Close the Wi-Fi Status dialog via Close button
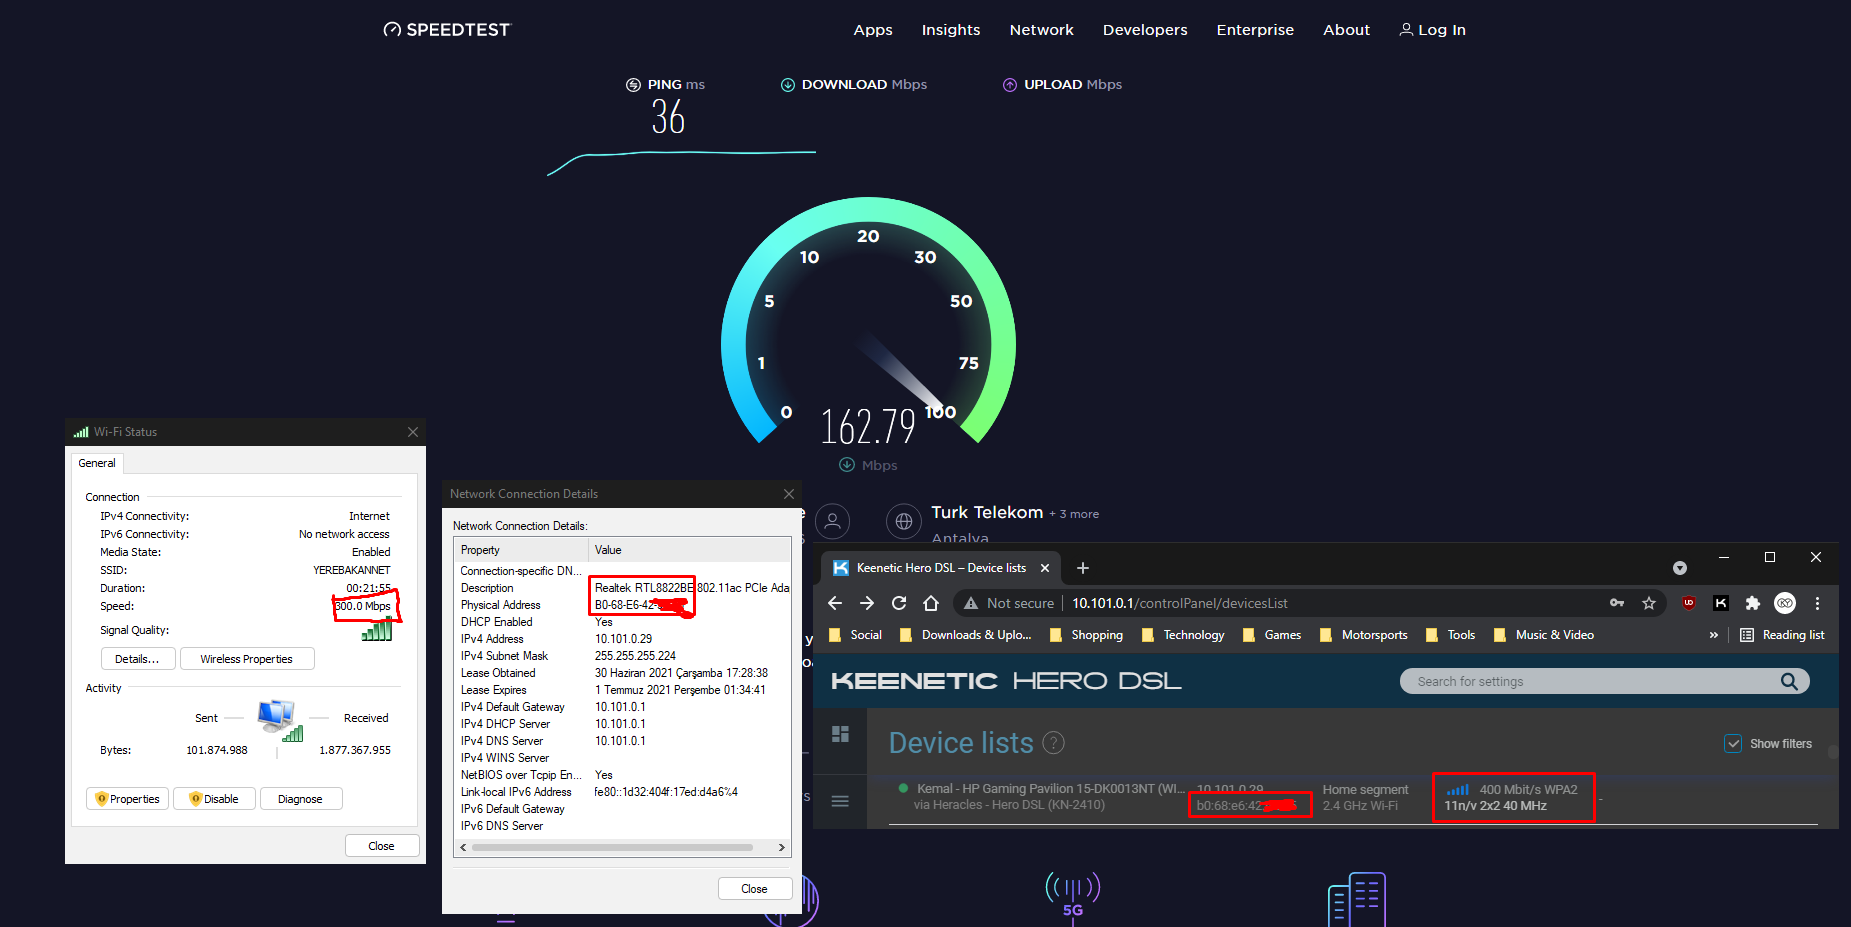The image size is (1851, 927). pyautogui.click(x=381, y=846)
